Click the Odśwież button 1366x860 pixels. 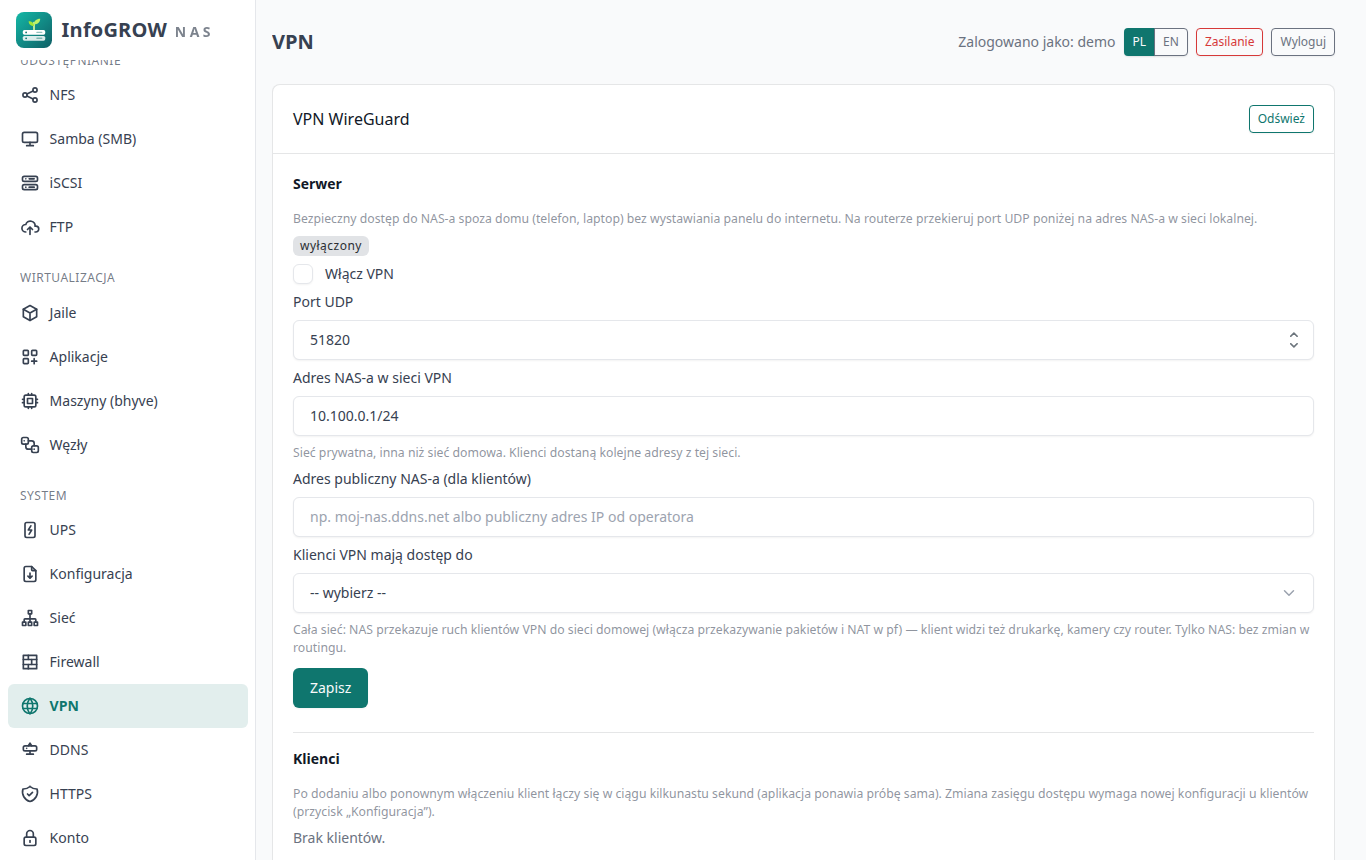[x=1281, y=119]
